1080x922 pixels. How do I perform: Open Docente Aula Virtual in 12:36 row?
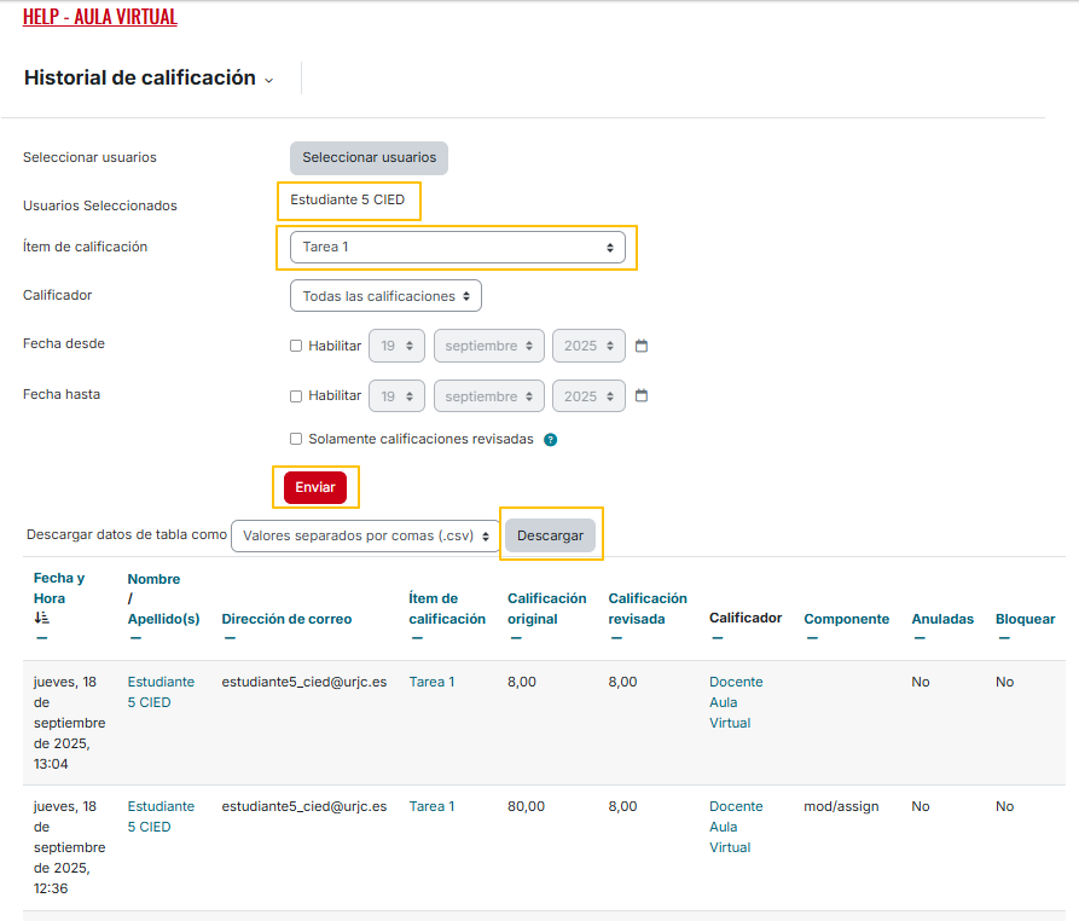736,827
